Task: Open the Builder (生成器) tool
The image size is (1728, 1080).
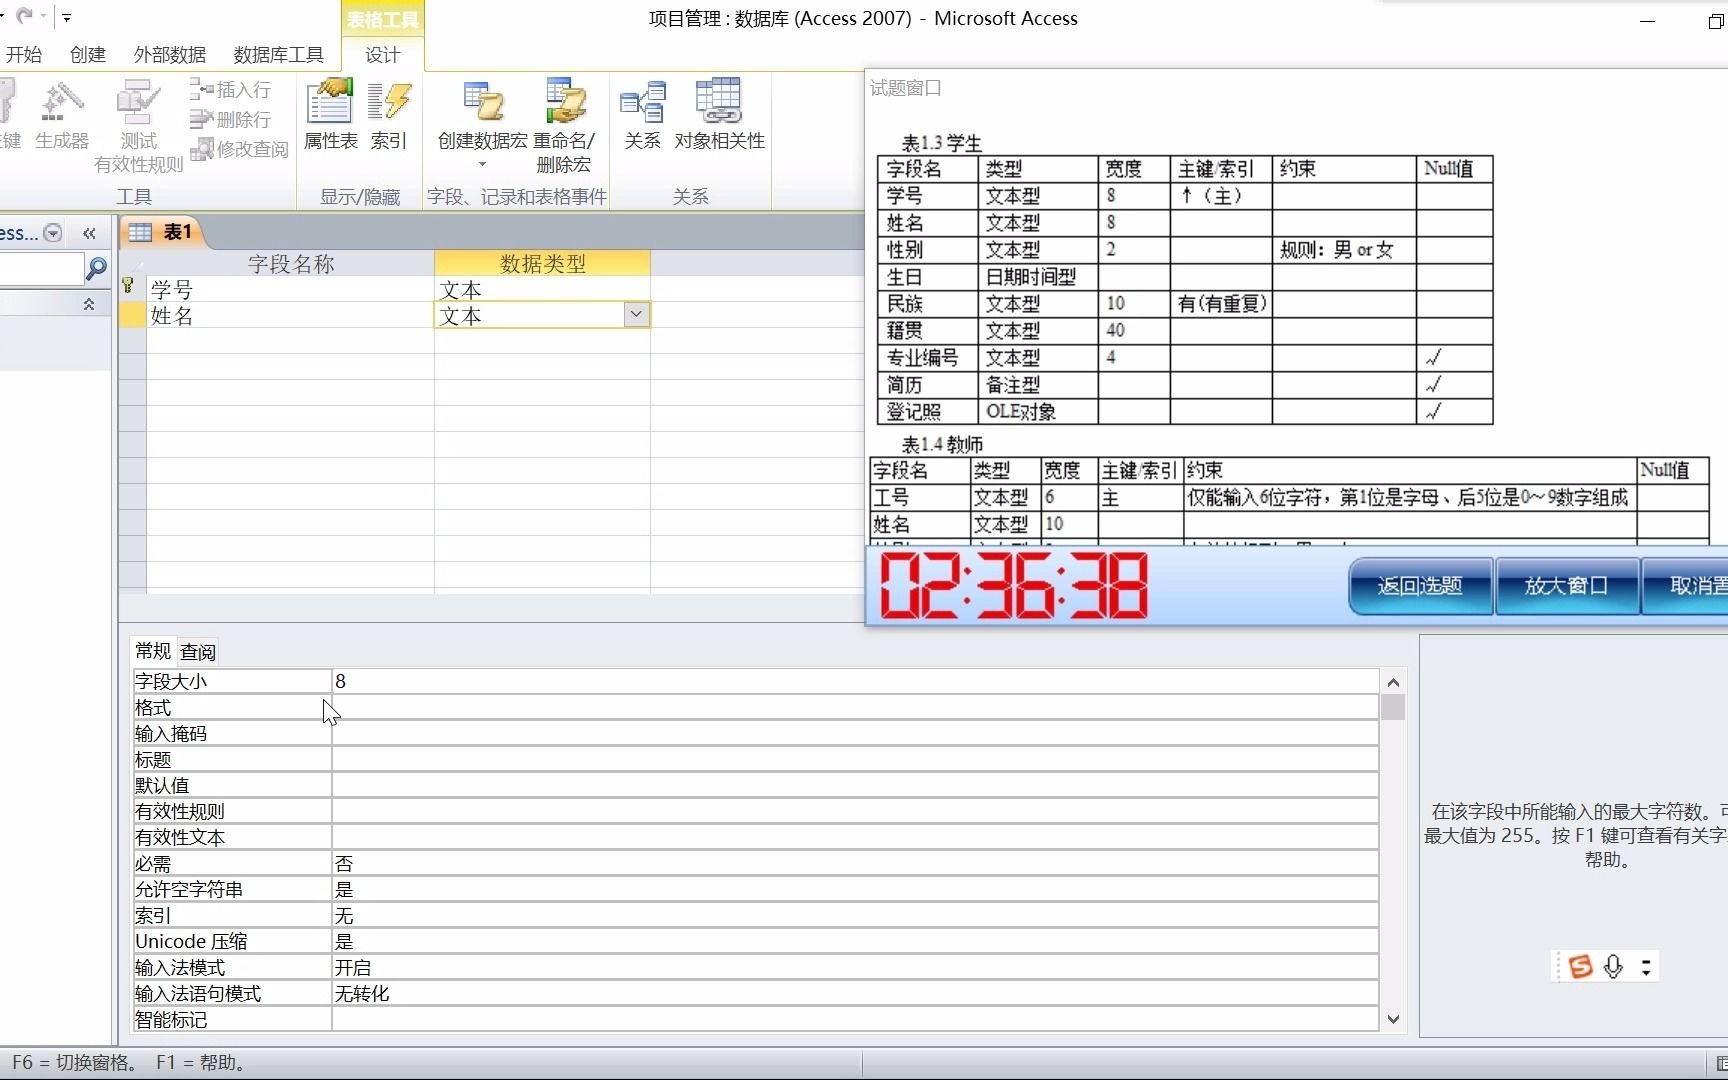Action: 62,115
